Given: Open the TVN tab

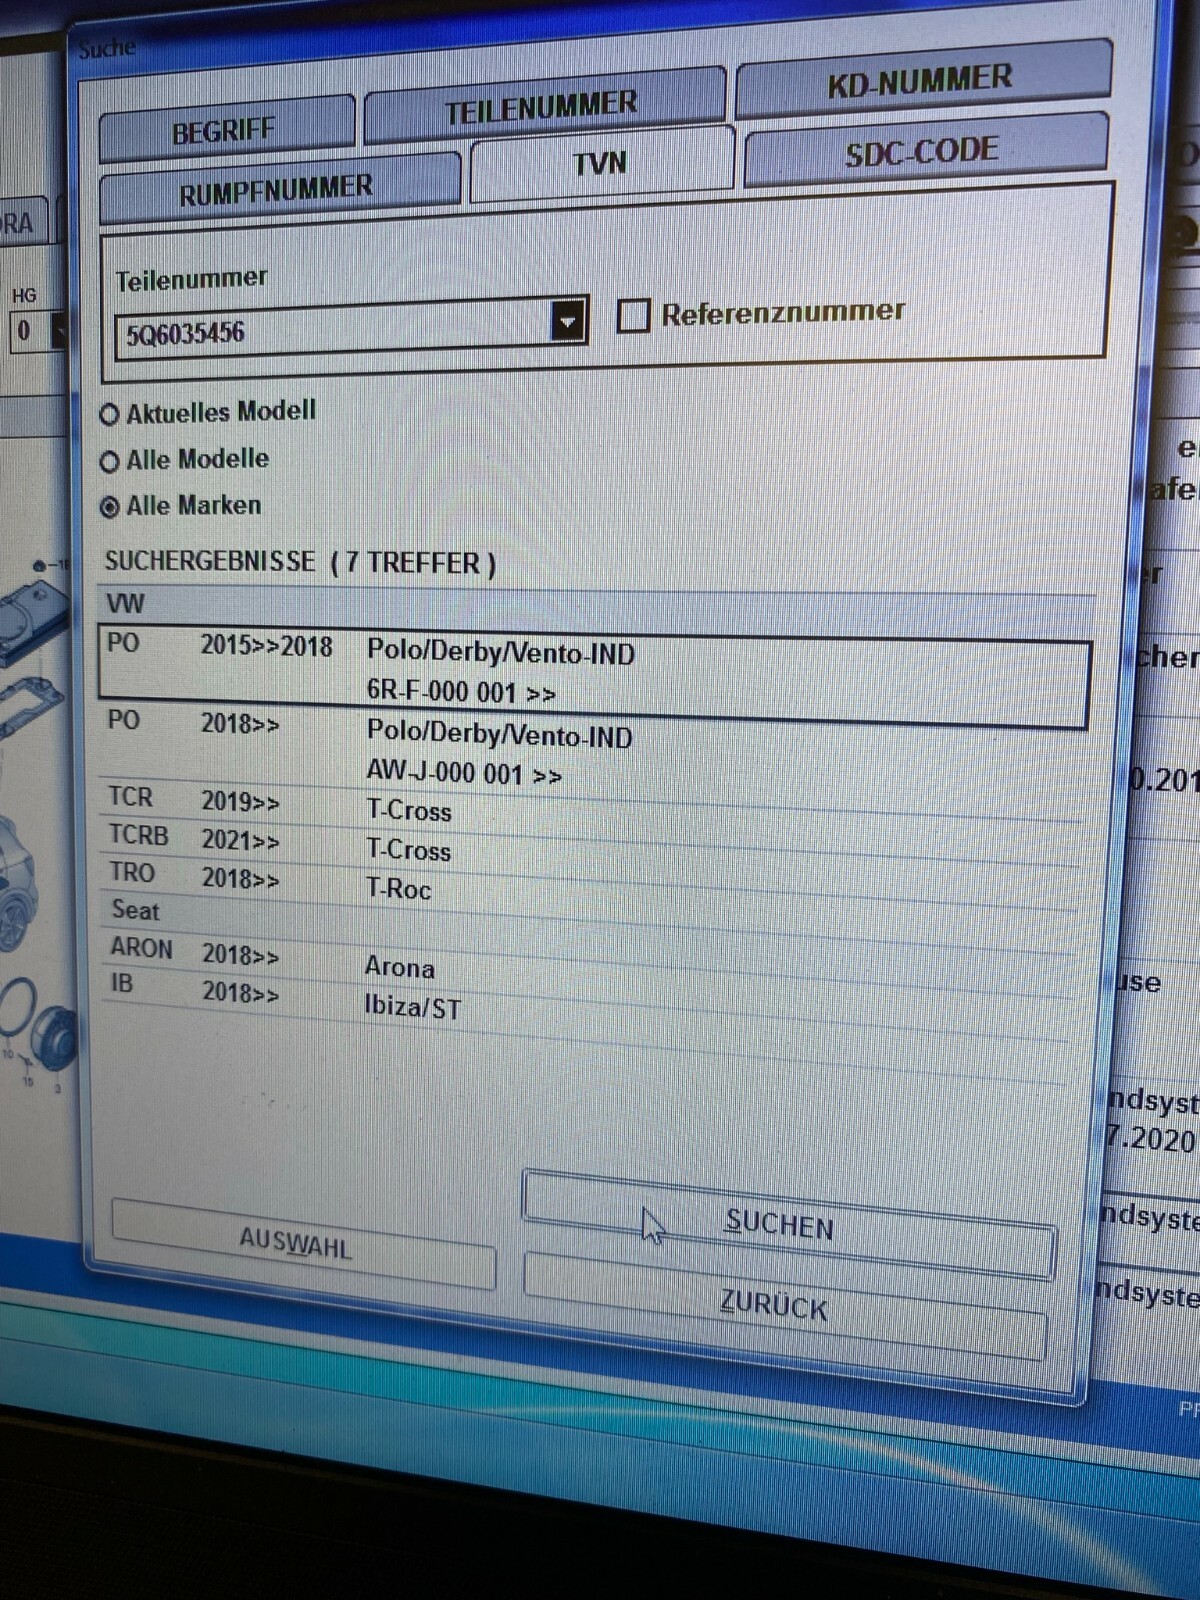Looking at the screenshot, I should click(600, 164).
